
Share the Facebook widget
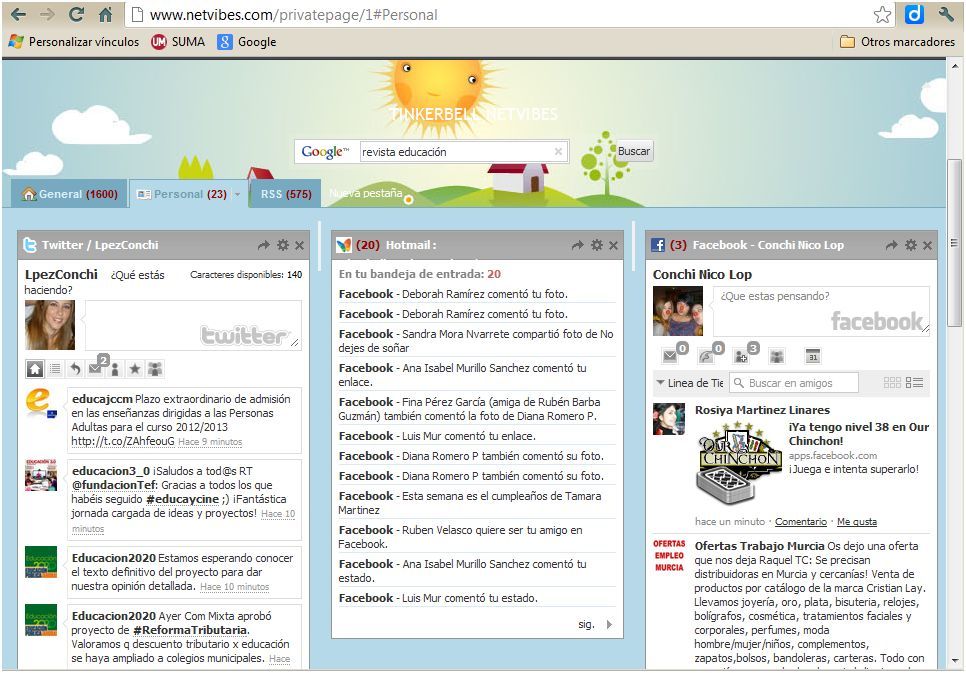click(x=891, y=245)
